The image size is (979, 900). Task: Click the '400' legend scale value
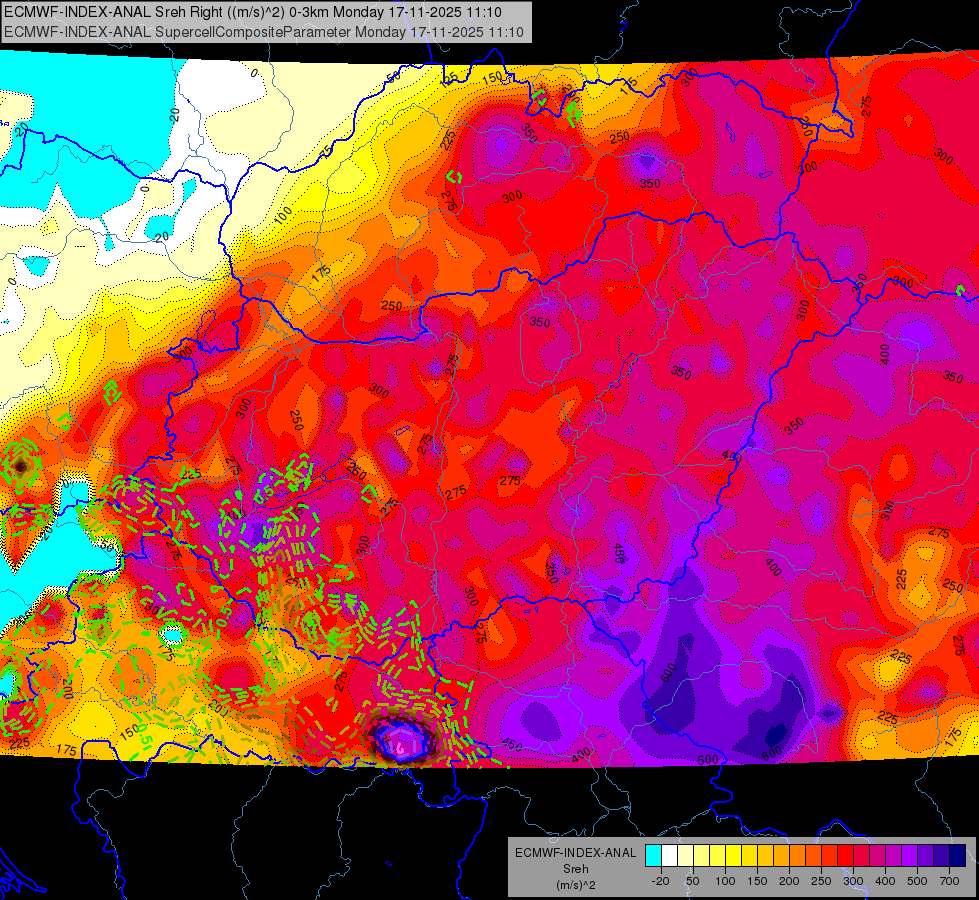pos(885,881)
